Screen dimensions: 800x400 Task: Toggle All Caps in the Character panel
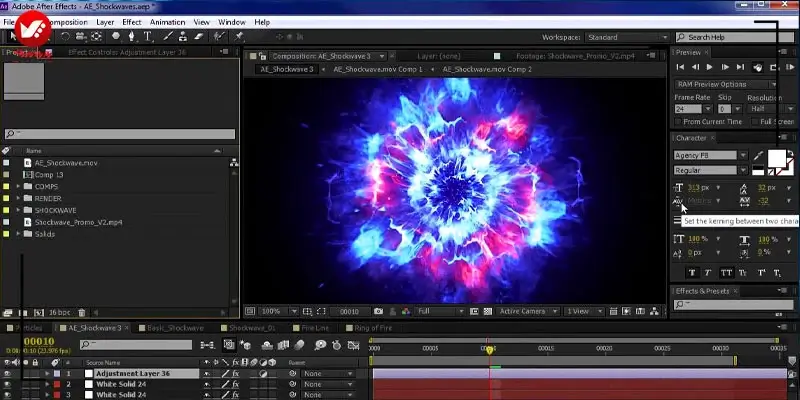pos(726,273)
